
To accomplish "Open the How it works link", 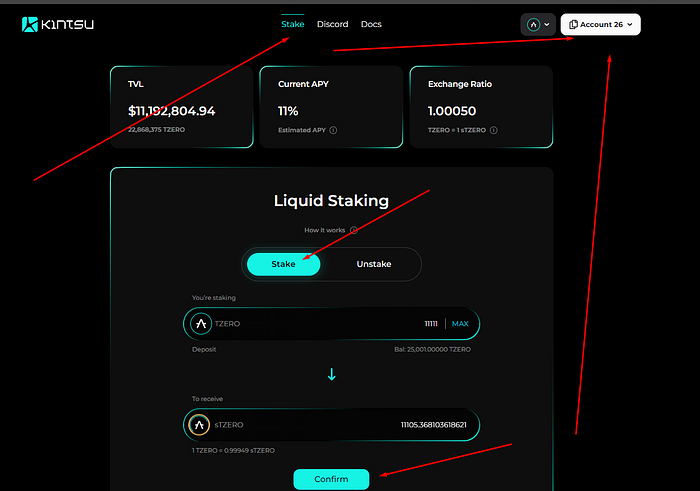I will 325,230.
